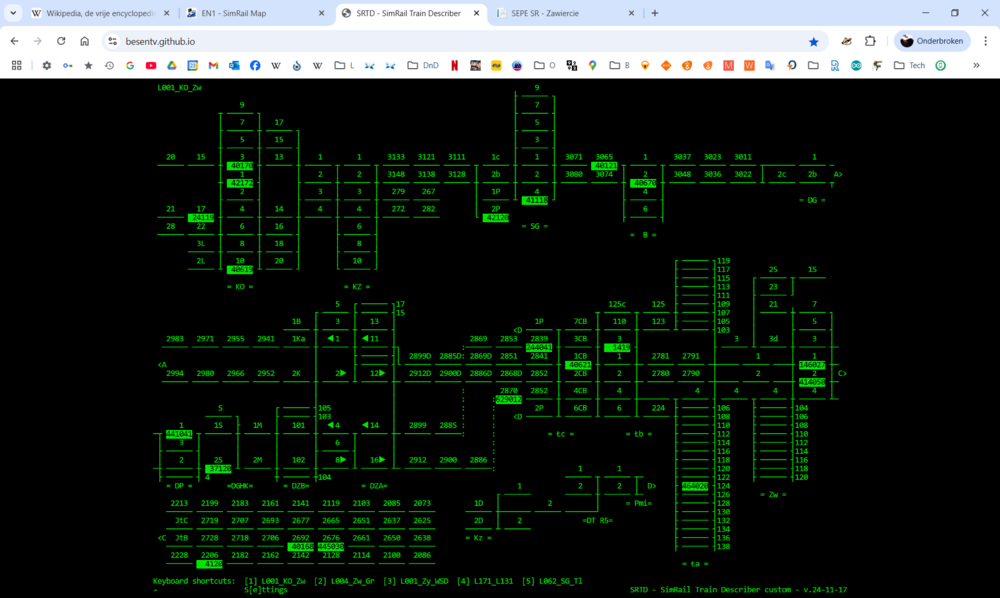Reload the current page
1000x598 pixels.
click(x=61, y=41)
